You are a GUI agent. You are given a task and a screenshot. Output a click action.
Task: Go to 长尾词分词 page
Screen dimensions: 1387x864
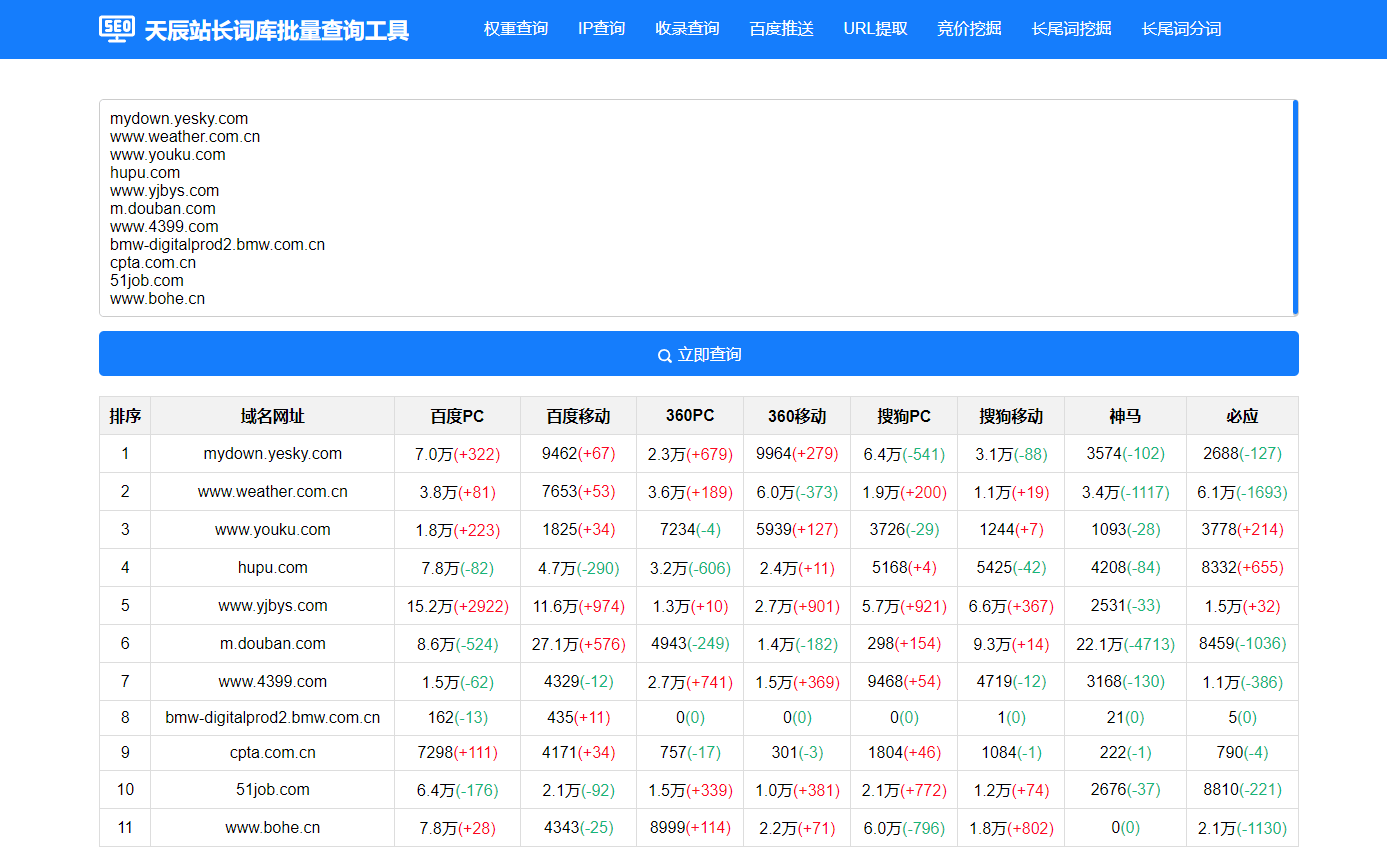(1181, 29)
